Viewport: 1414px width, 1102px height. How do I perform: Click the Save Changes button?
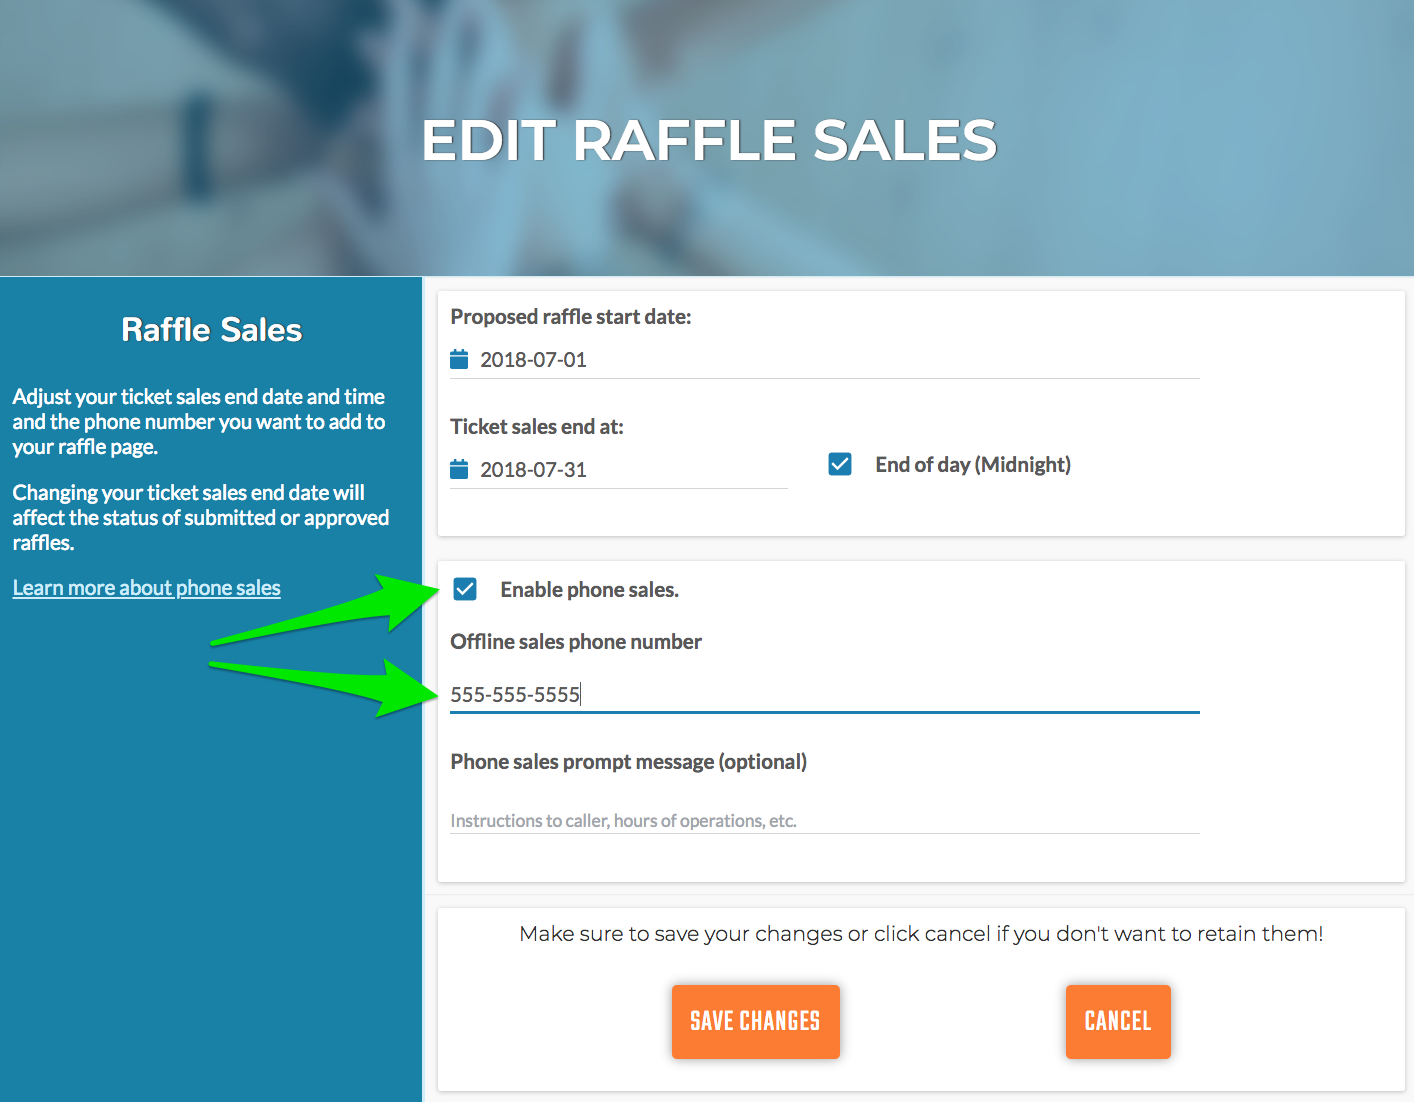[755, 1021]
